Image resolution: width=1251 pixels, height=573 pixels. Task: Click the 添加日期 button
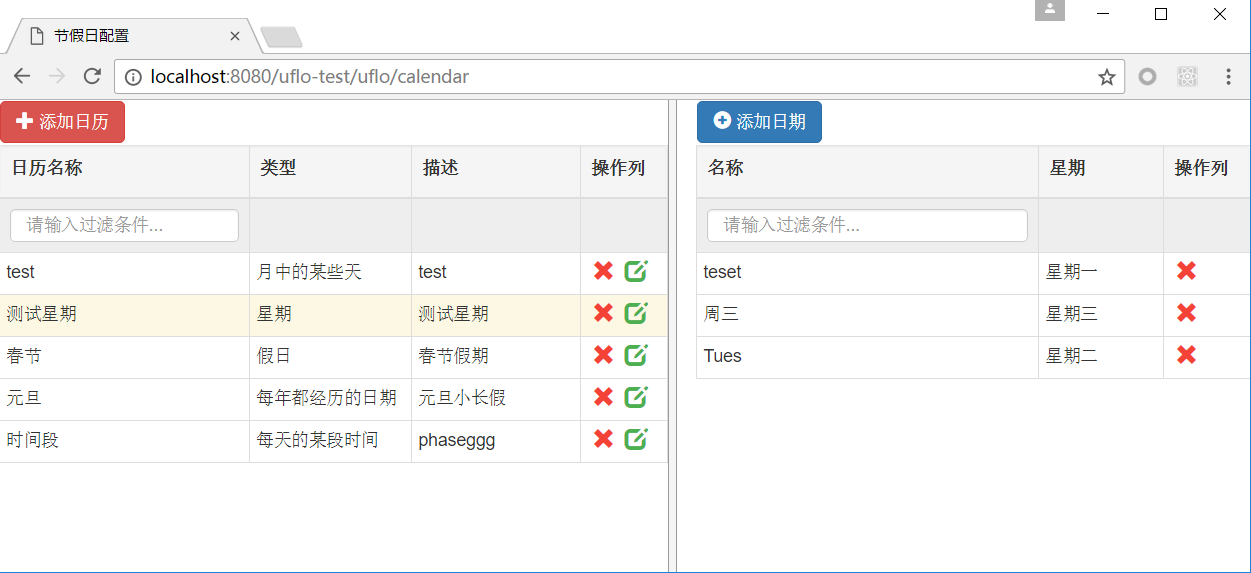pyautogui.click(x=759, y=122)
